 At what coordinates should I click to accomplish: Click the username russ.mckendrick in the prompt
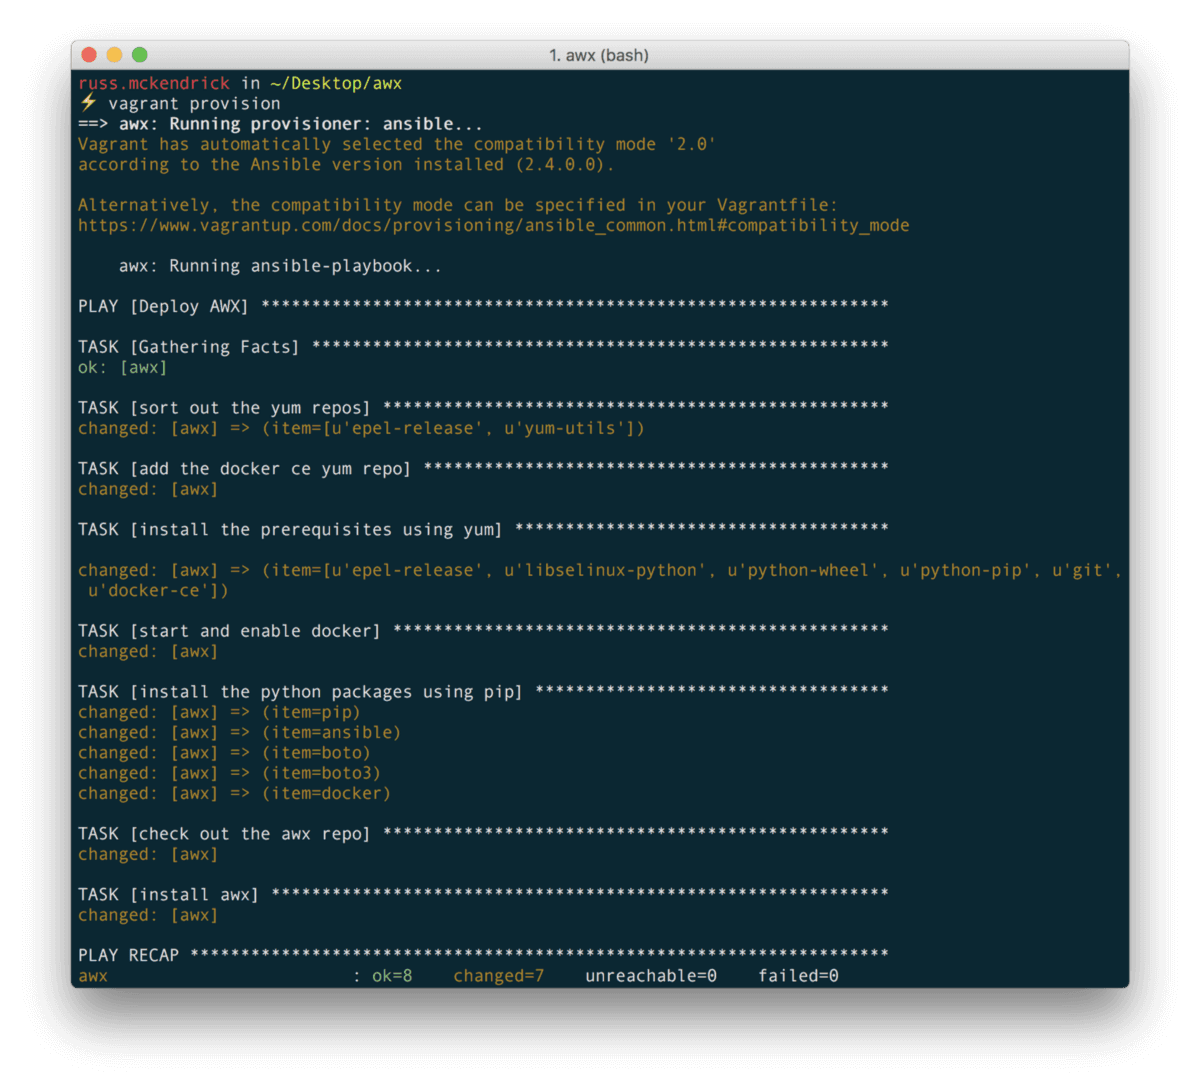[x=154, y=84]
